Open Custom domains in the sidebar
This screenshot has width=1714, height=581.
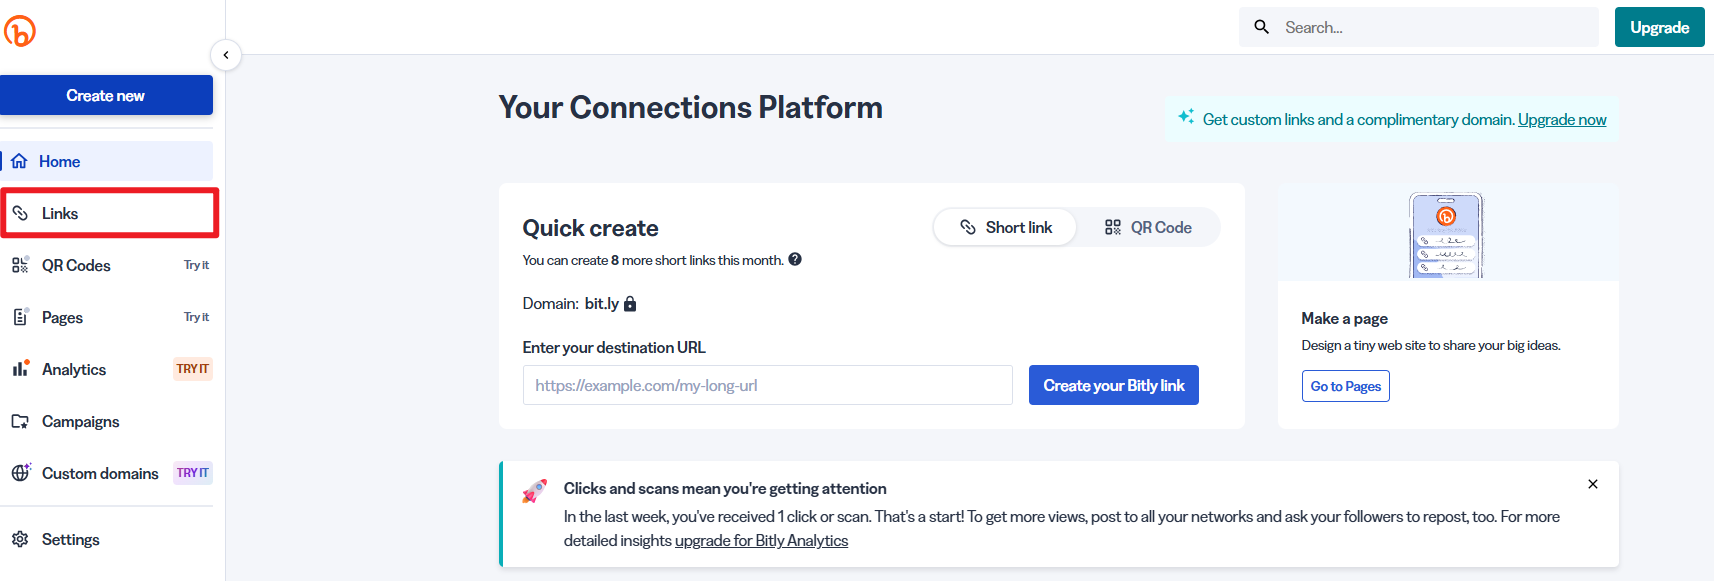[x=106, y=473]
